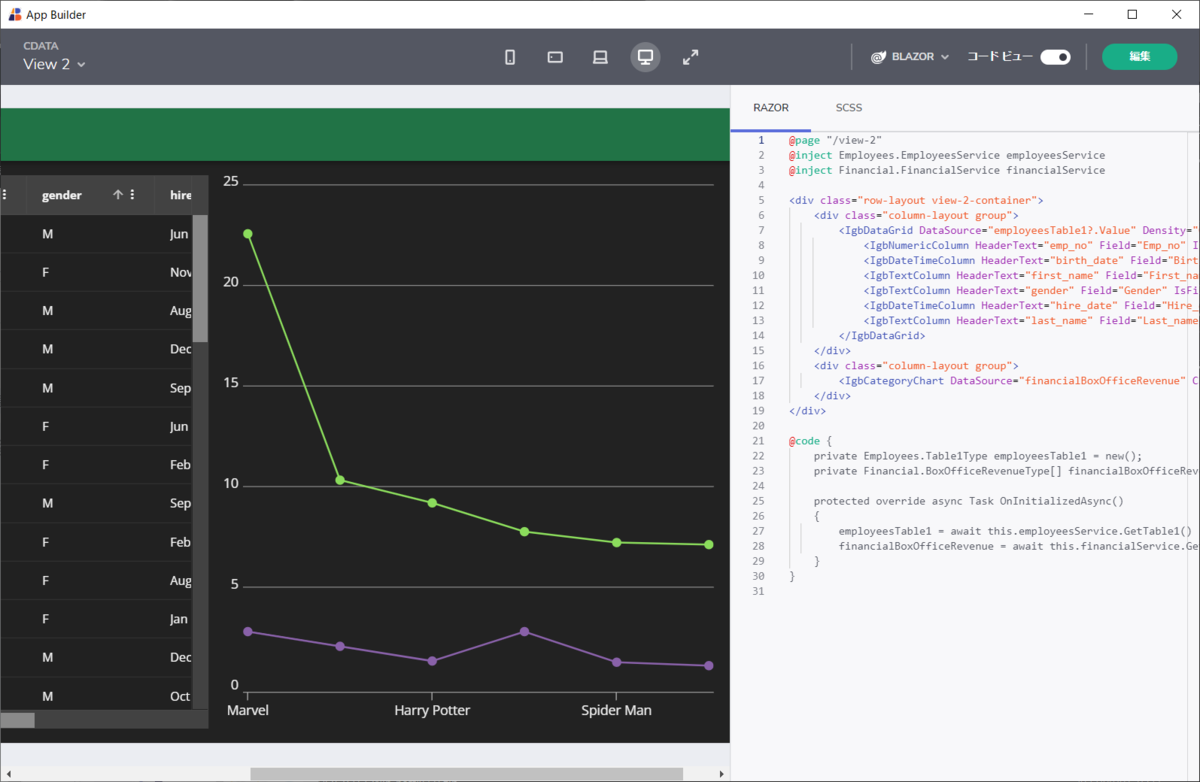Click the preview bottom horizontal scrollbar
The width and height of the screenshot is (1200, 782).
[x=466, y=774]
